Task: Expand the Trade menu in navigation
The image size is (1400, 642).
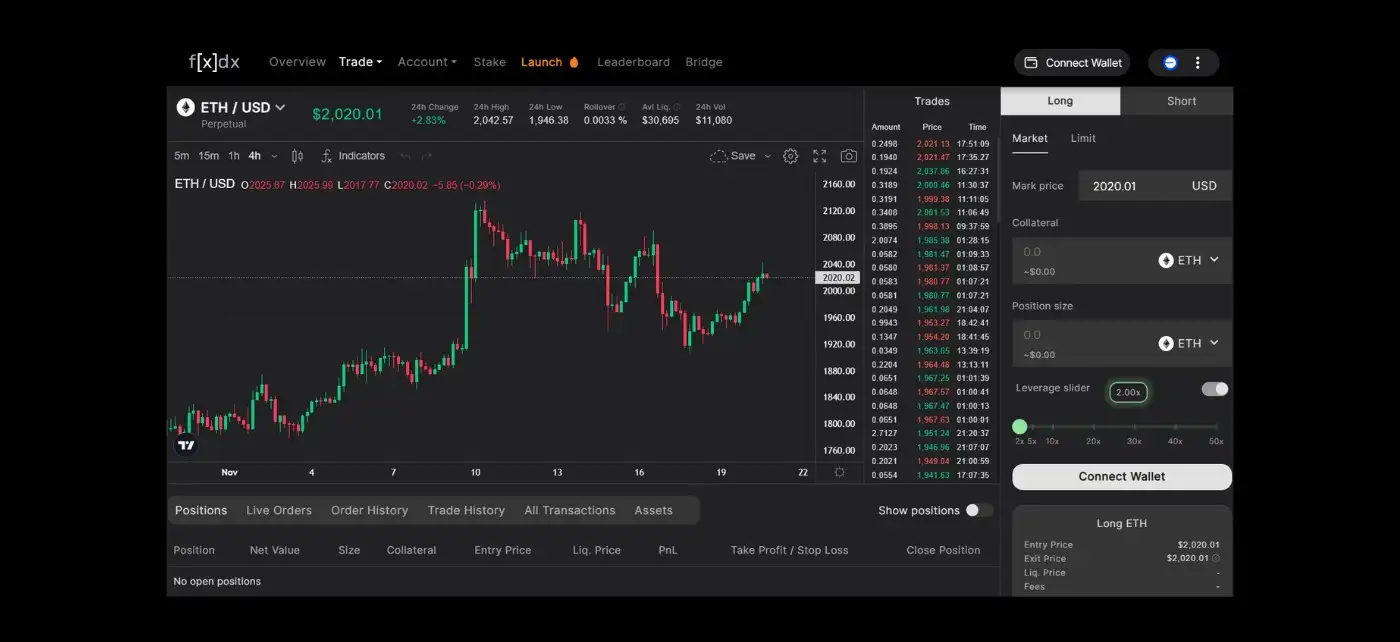Action: click(360, 62)
